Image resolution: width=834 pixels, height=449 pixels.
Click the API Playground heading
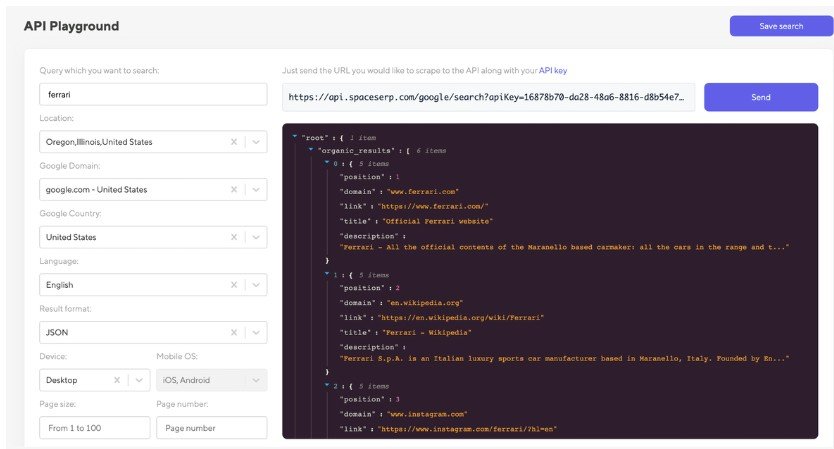click(71, 26)
